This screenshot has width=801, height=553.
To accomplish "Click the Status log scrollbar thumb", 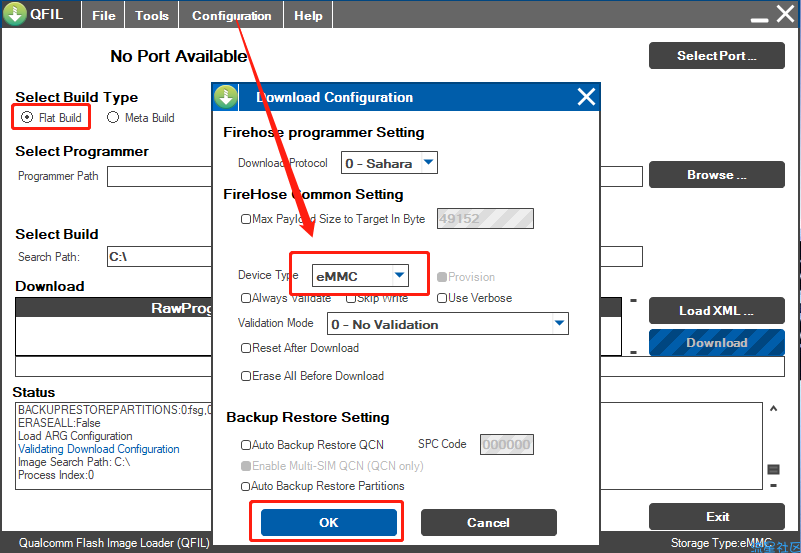I will [x=773, y=469].
